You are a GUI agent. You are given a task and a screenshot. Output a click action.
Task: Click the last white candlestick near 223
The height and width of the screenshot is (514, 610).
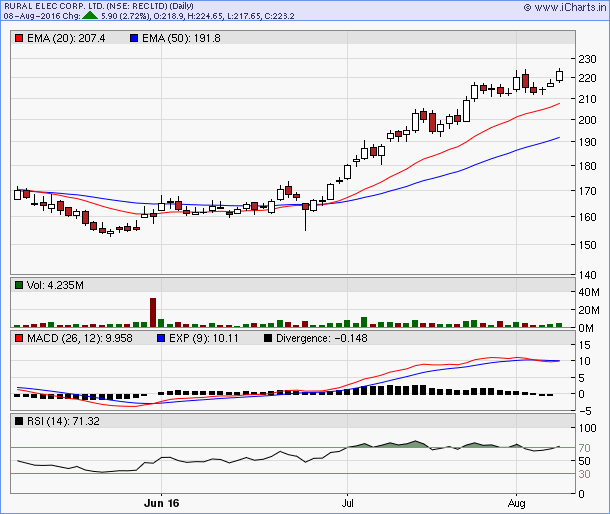click(559, 75)
